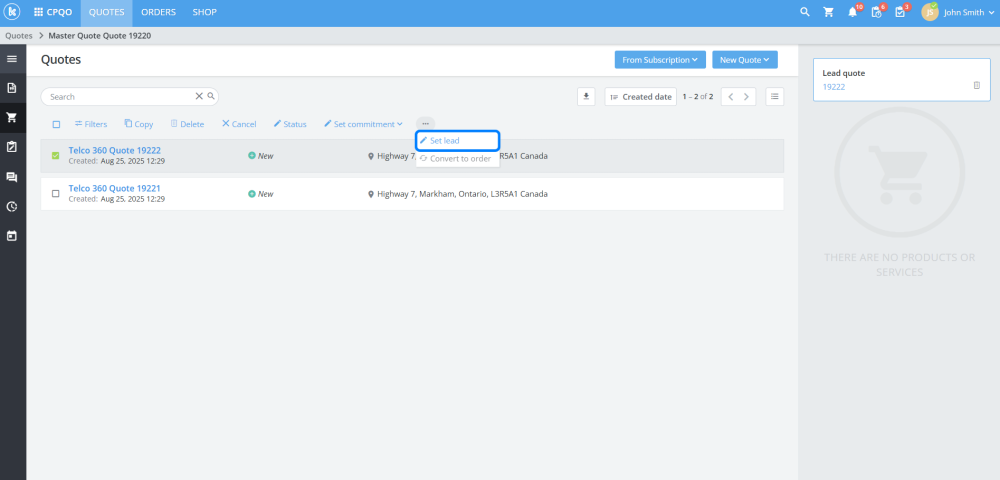This screenshot has height=480, width=1000.
Task: Click the Copy toolbar action
Action: click(x=138, y=124)
